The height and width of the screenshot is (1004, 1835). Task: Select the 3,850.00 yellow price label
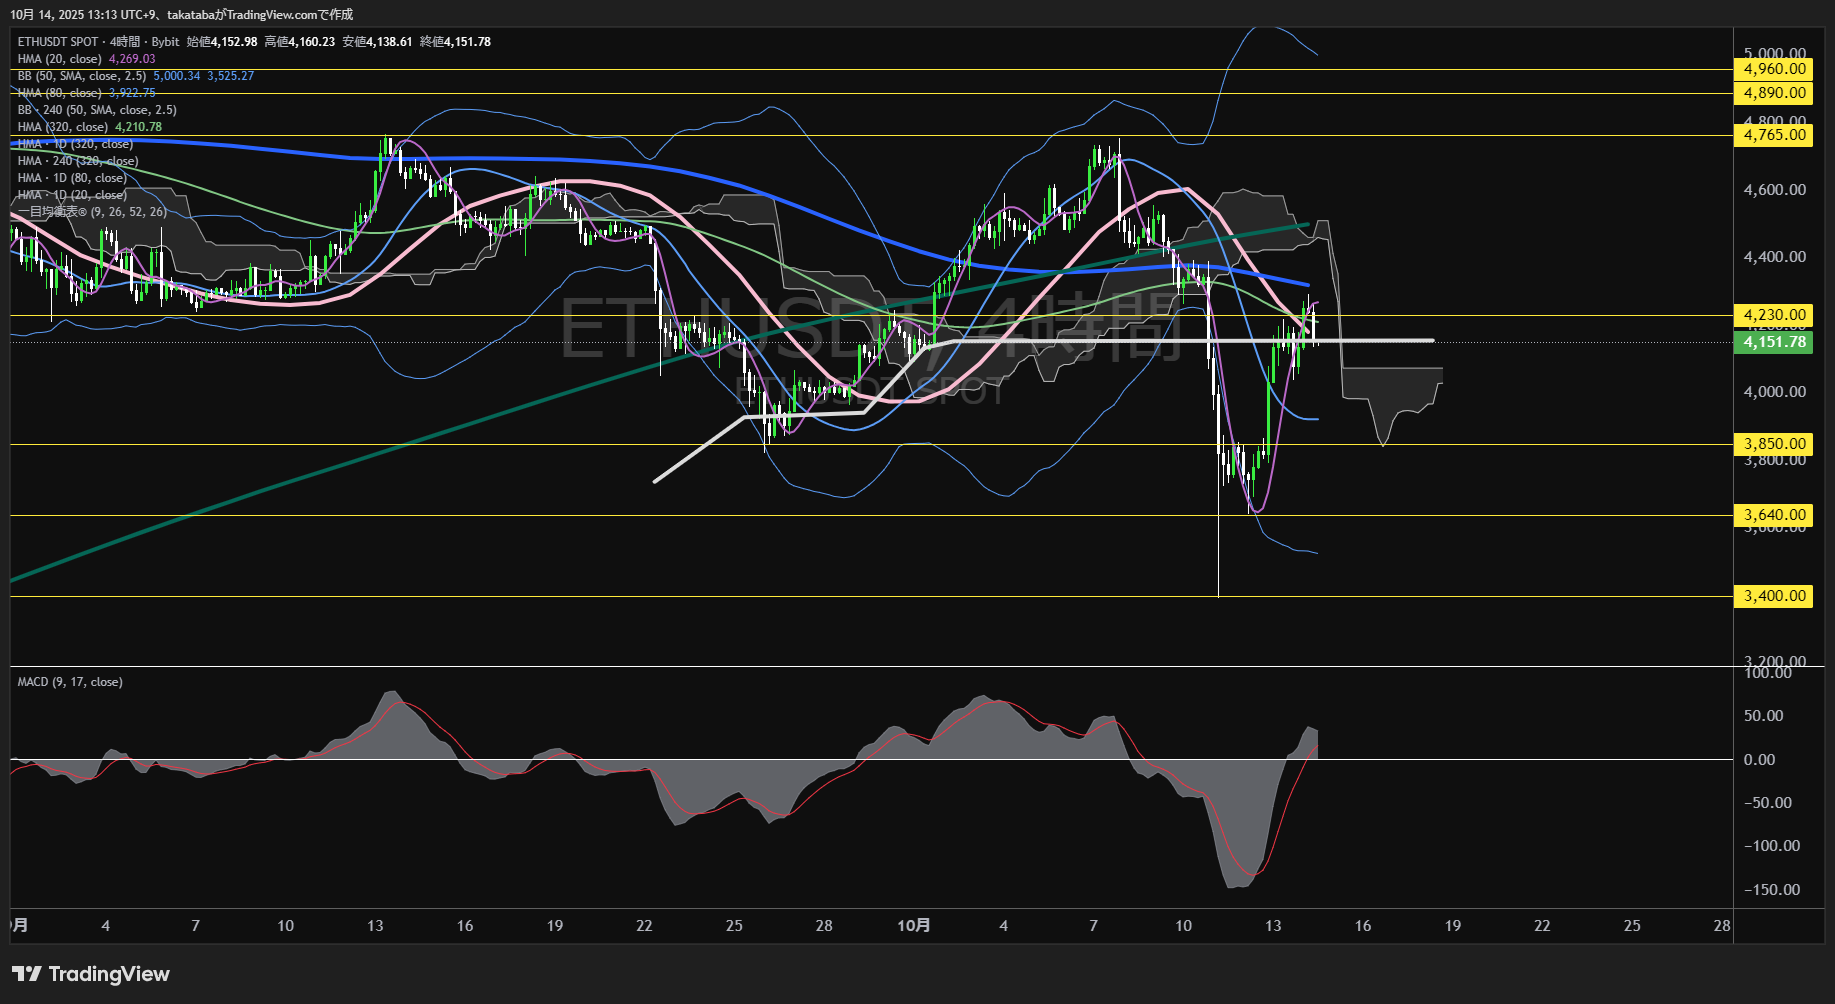(1774, 444)
